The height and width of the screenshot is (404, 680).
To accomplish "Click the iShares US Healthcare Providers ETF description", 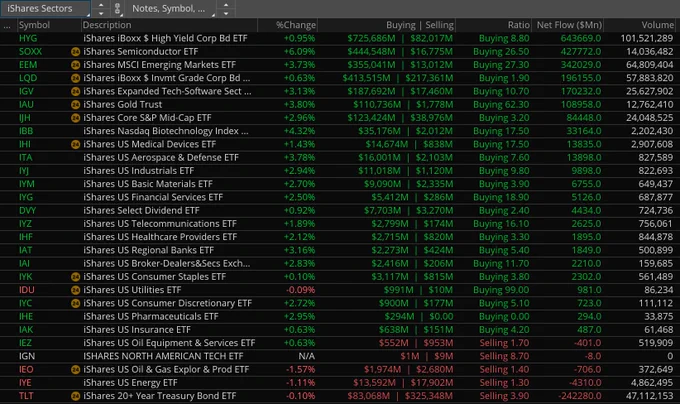I will click(x=160, y=237).
